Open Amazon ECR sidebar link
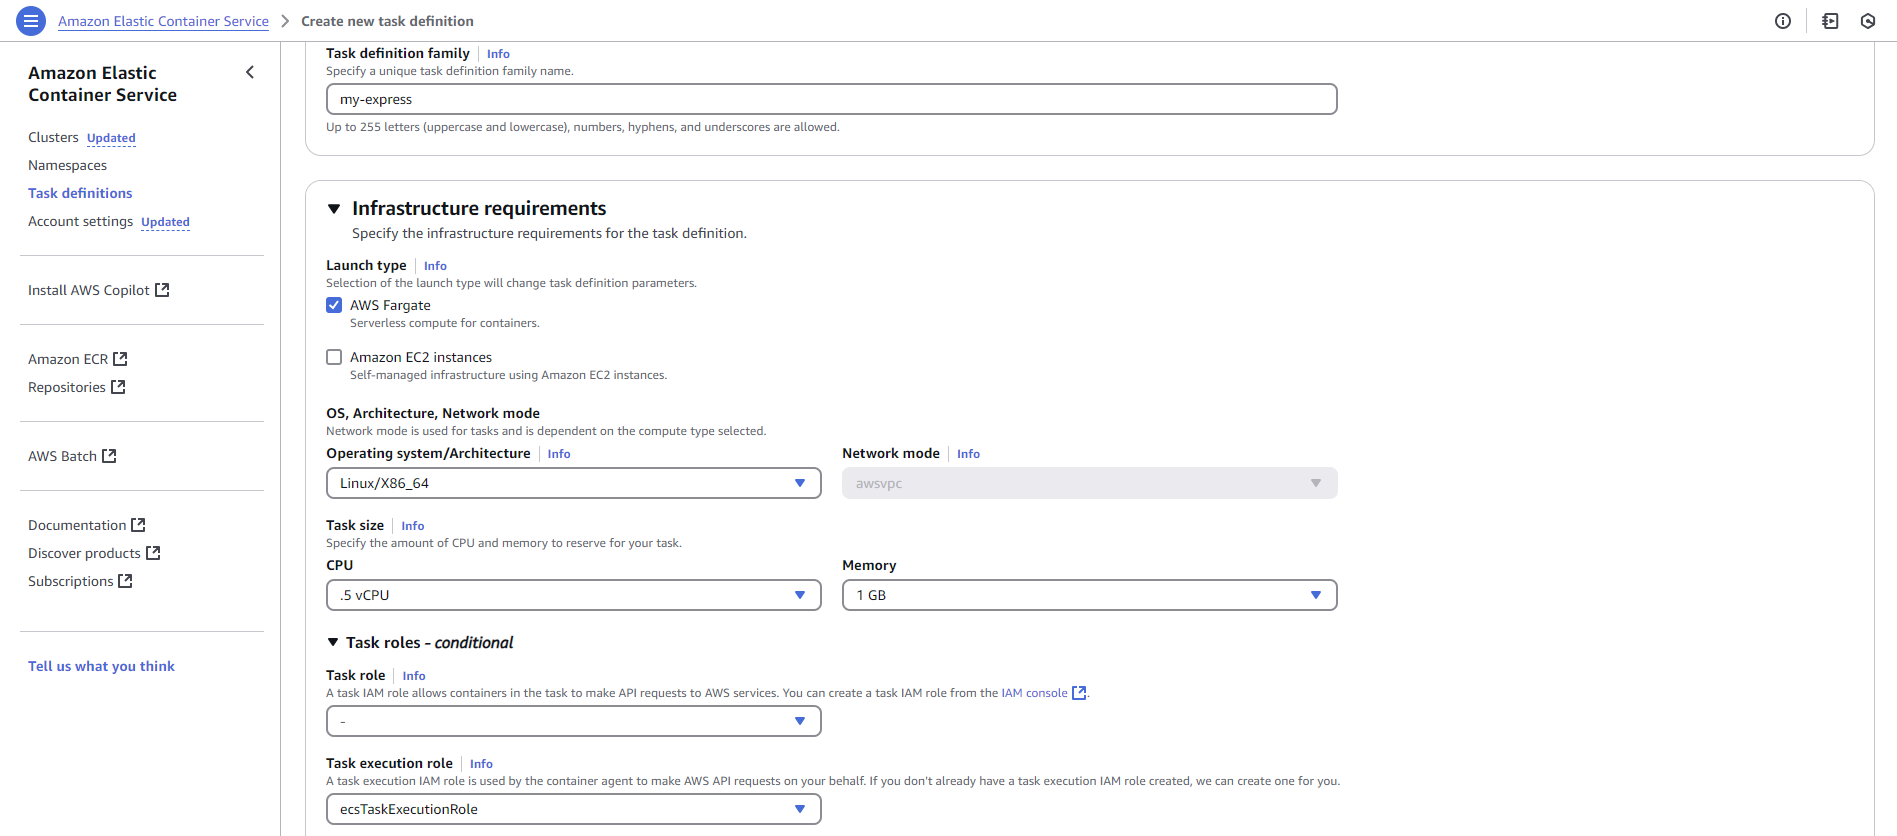 click(x=68, y=359)
